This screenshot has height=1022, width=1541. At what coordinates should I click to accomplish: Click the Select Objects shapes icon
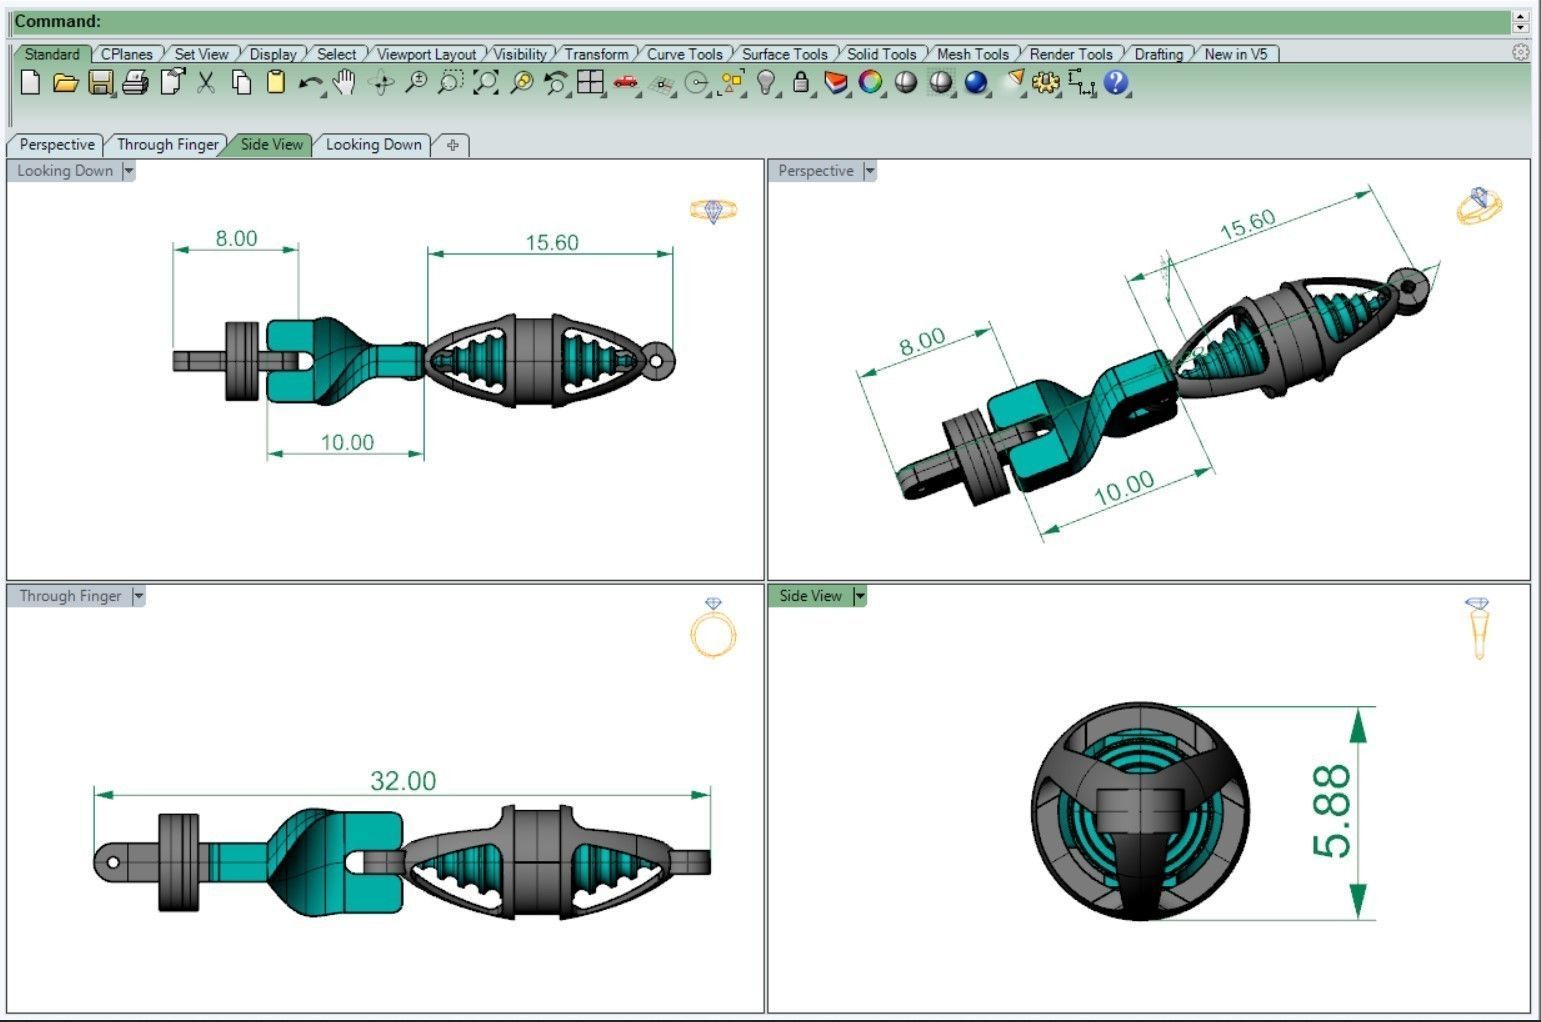pyautogui.click(x=732, y=83)
